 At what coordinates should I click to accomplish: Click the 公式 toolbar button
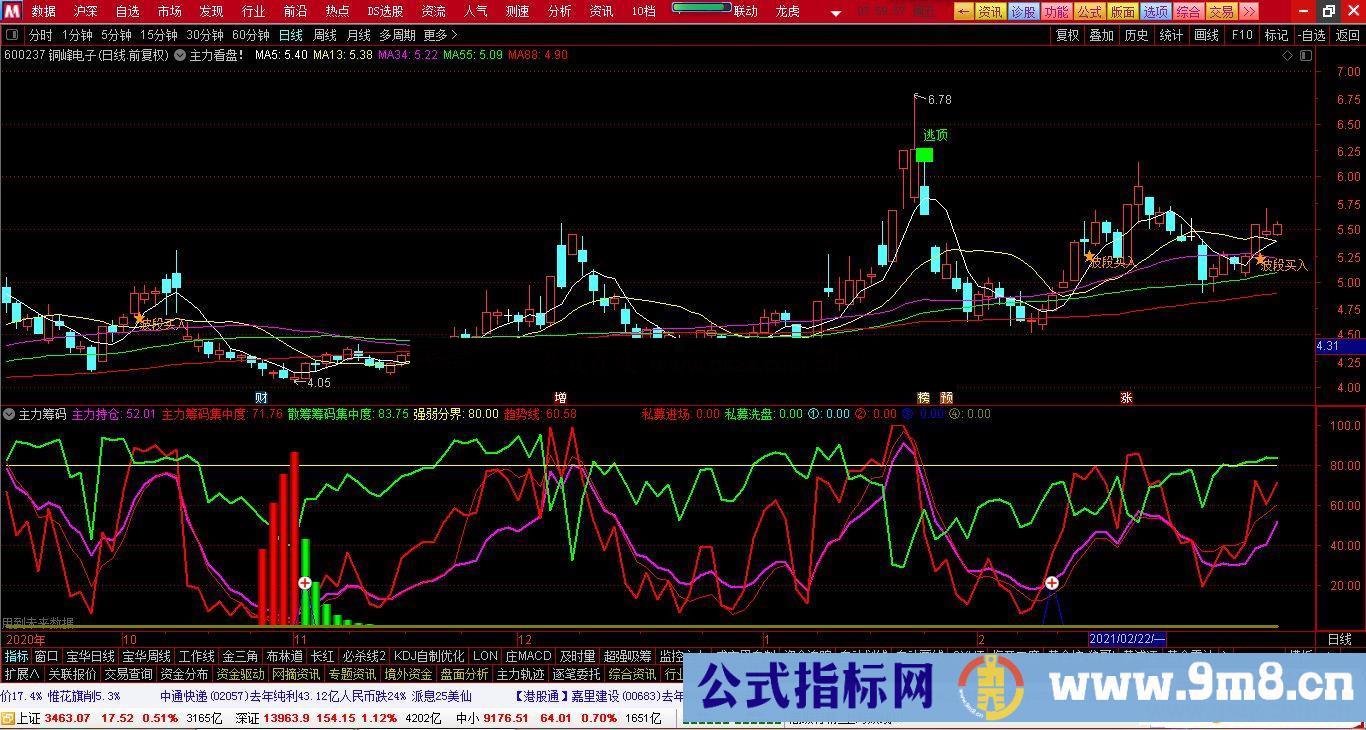pyautogui.click(x=1089, y=12)
